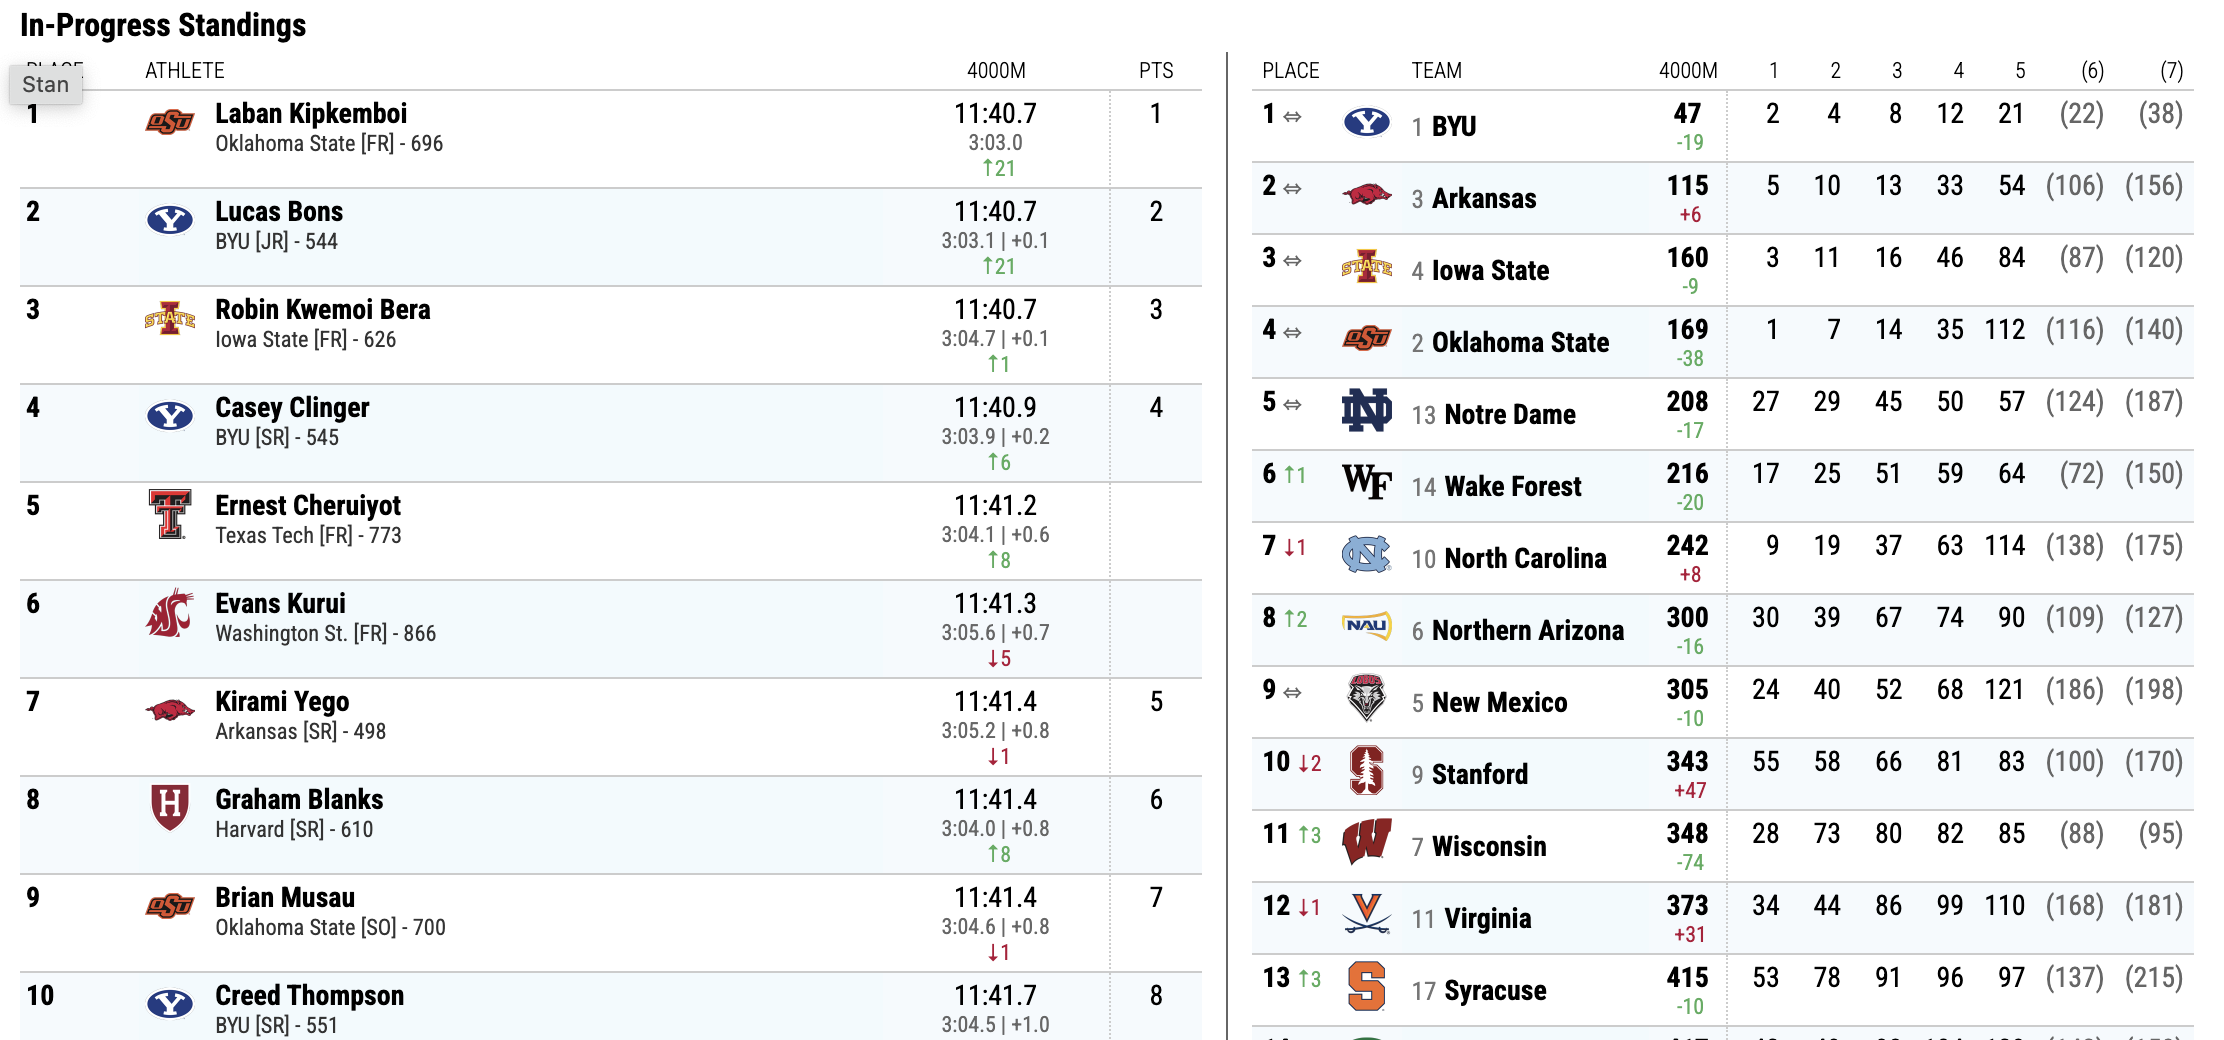Open Lucas Bons athlete profile

pos(279,212)
